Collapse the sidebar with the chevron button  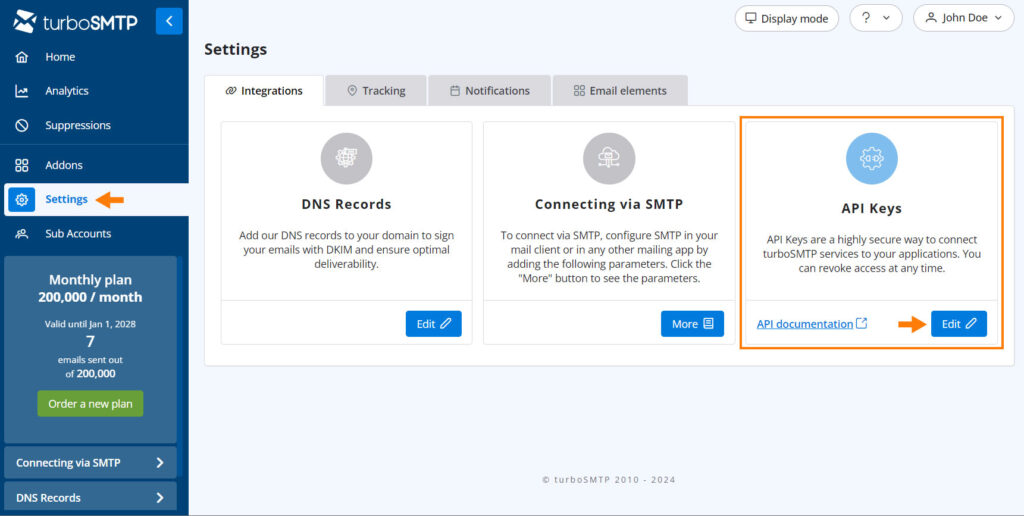(x=169, y=21)
